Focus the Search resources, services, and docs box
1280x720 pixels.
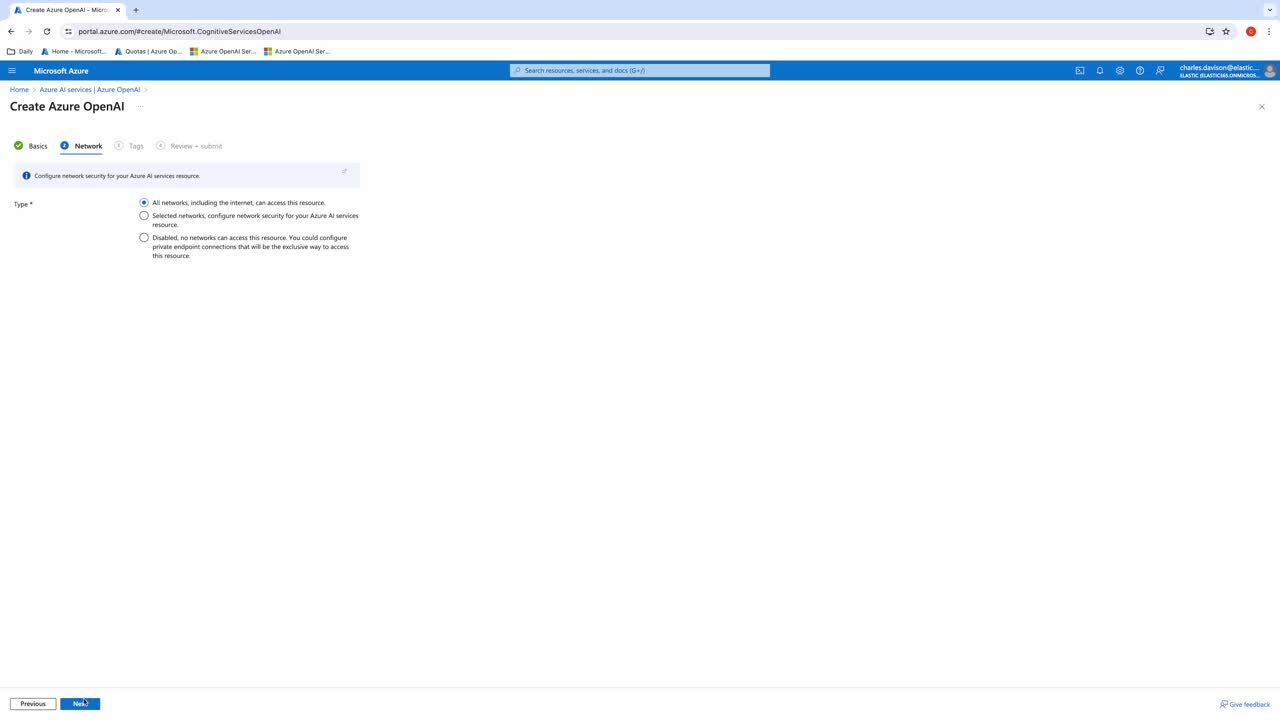(640, 71)
